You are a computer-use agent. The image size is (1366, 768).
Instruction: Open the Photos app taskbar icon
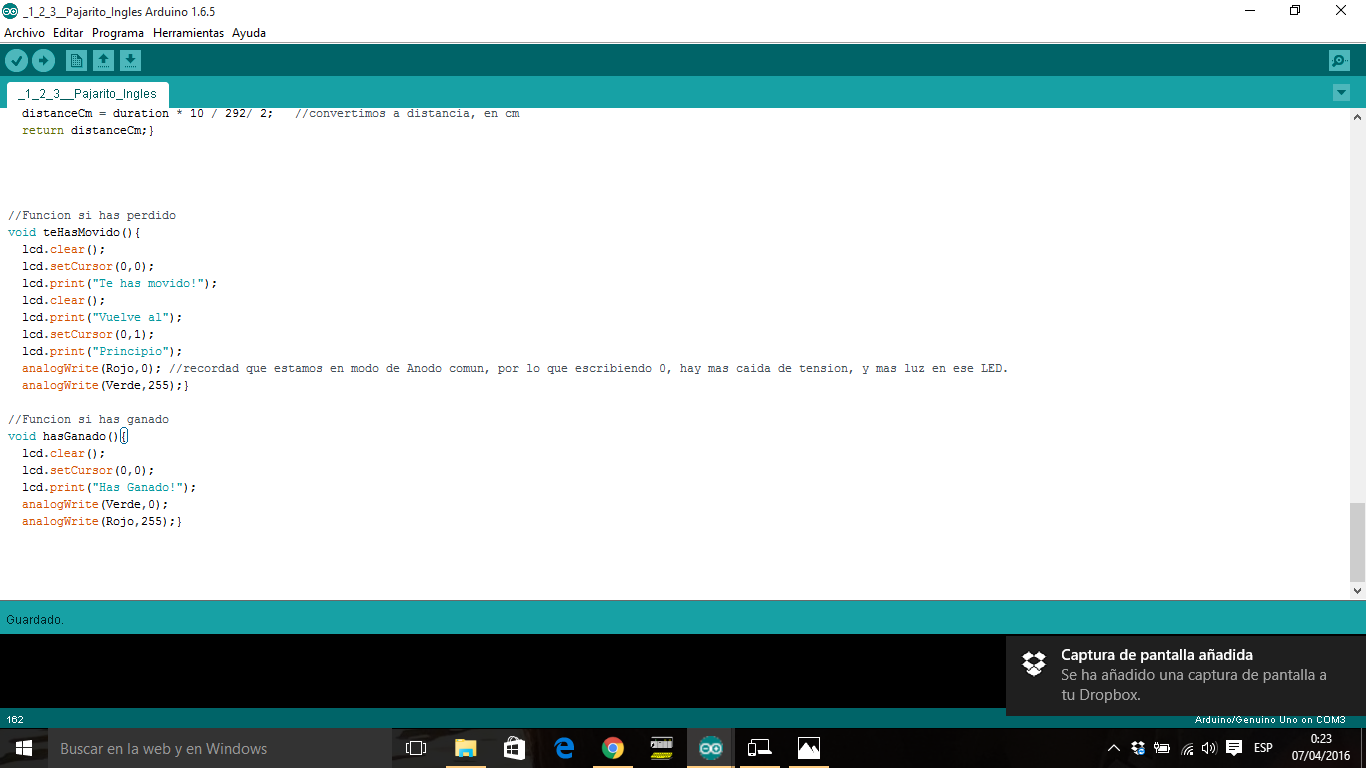pyautogui.click(x=809, y=748)
